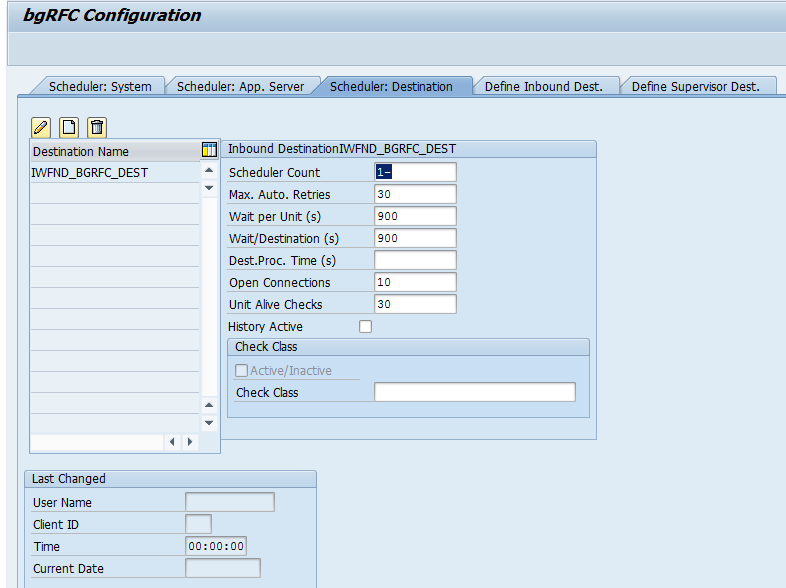
Task: Click the left arrow on horizontal scrollbar
Action: [x=172, y=441]
